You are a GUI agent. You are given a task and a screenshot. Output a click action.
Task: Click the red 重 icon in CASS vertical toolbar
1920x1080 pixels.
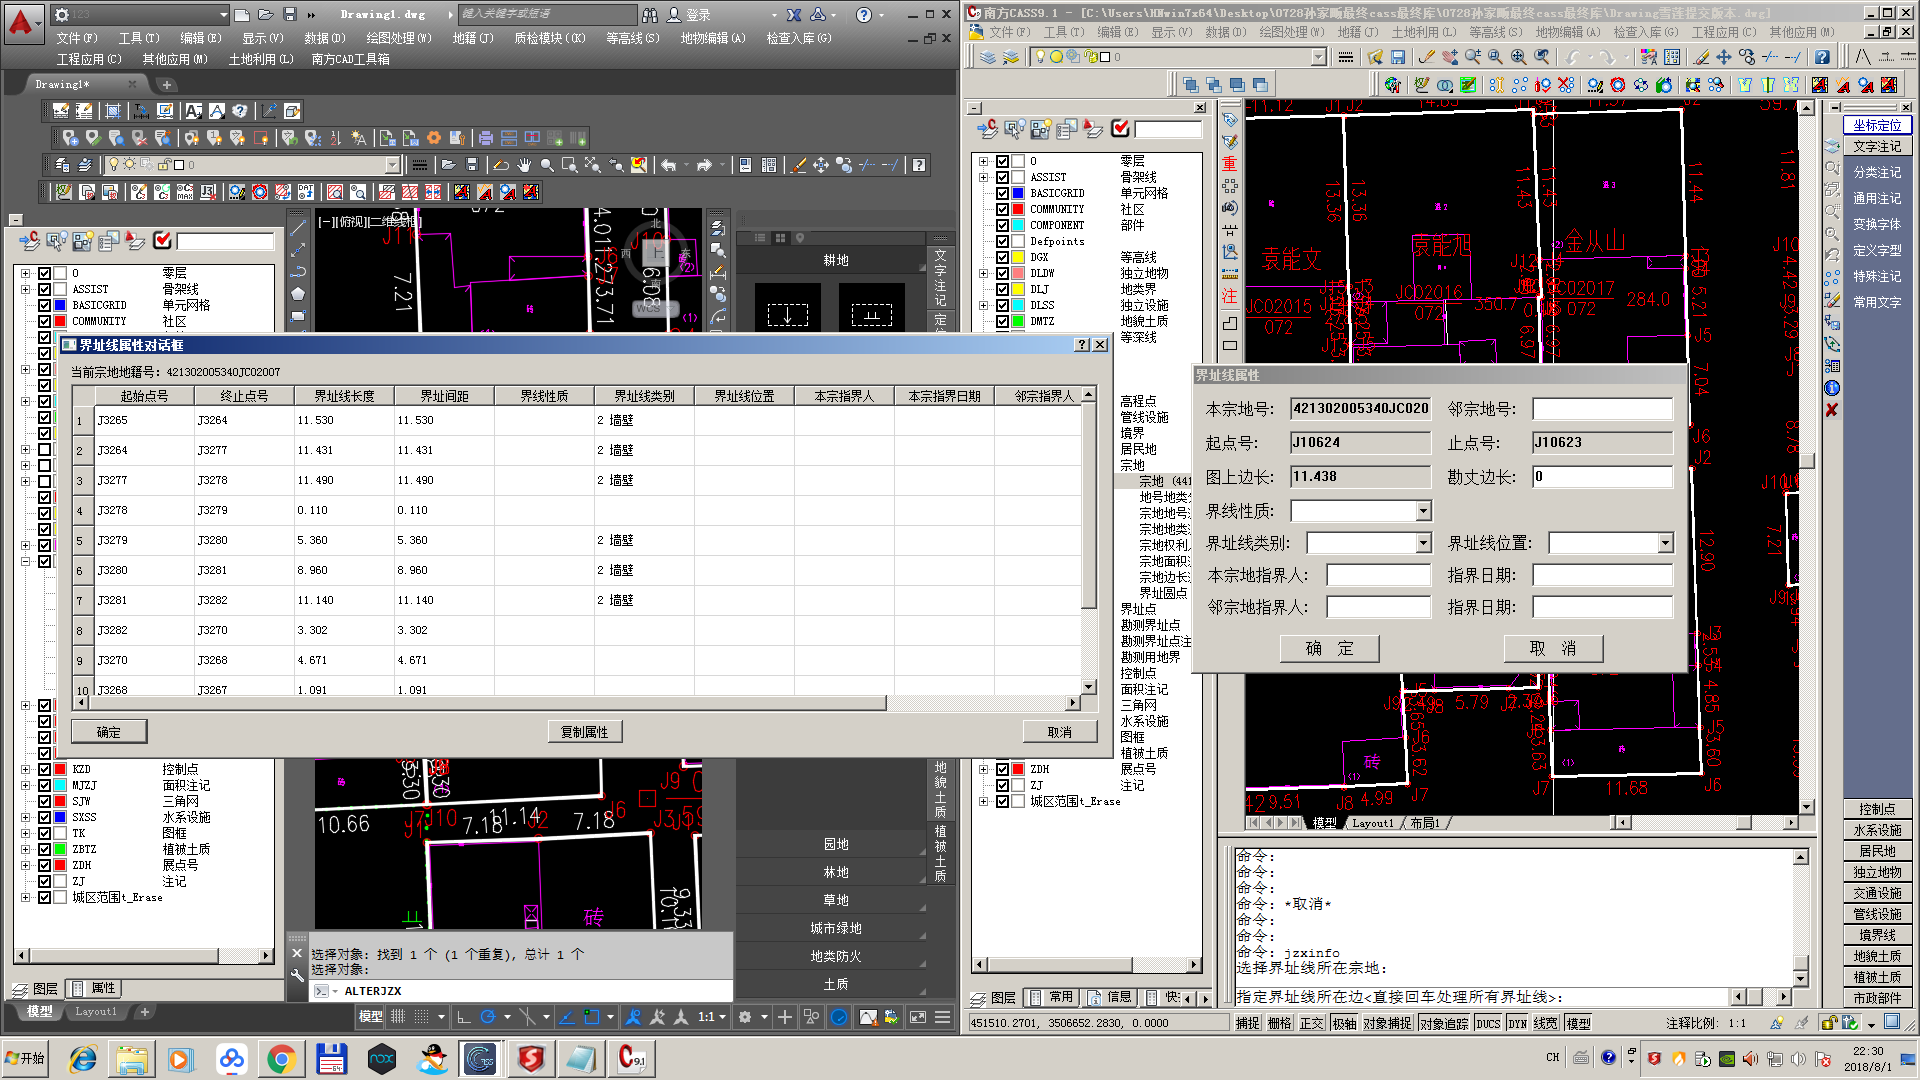pyautogui.click(x=1230, y=163)
